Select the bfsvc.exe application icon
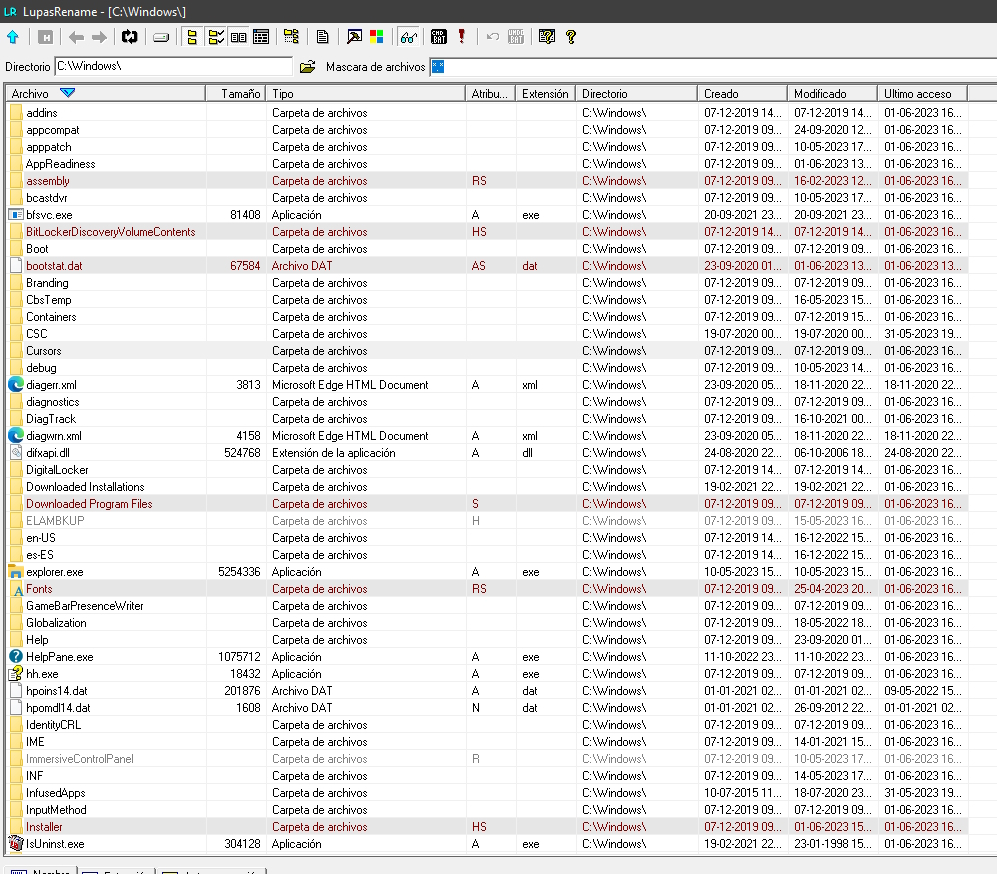Viewport: 997px width, 874px height. [x=16, y=215]
